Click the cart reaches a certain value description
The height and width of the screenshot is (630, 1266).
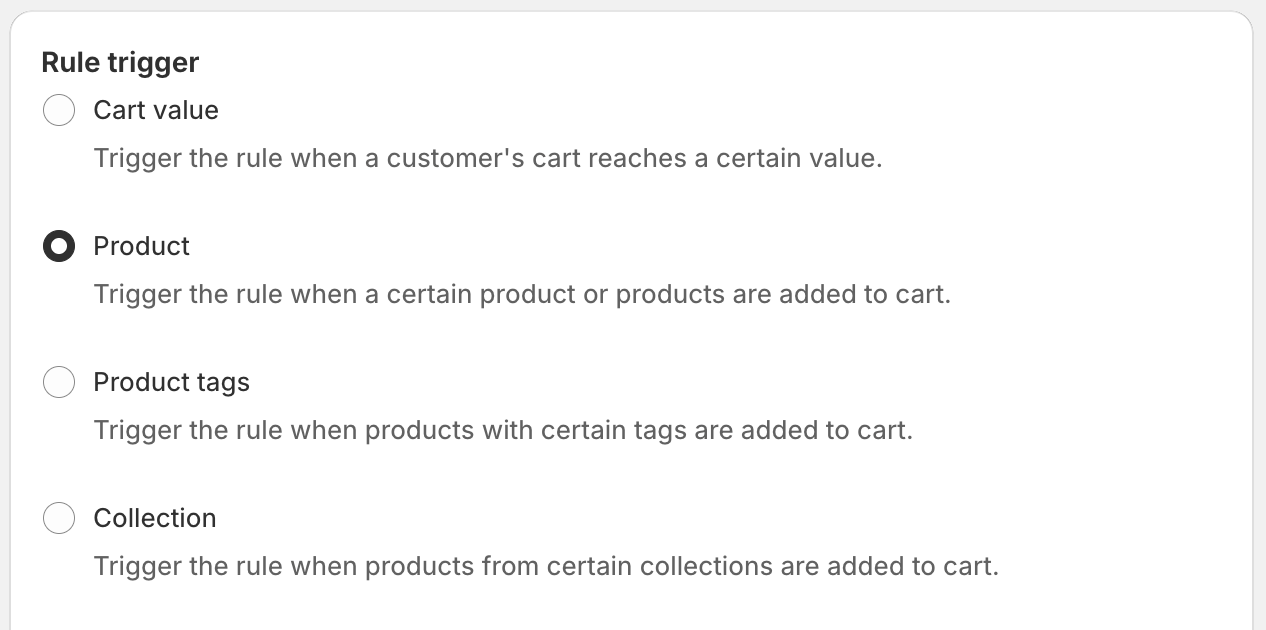(x=488, y=158)
